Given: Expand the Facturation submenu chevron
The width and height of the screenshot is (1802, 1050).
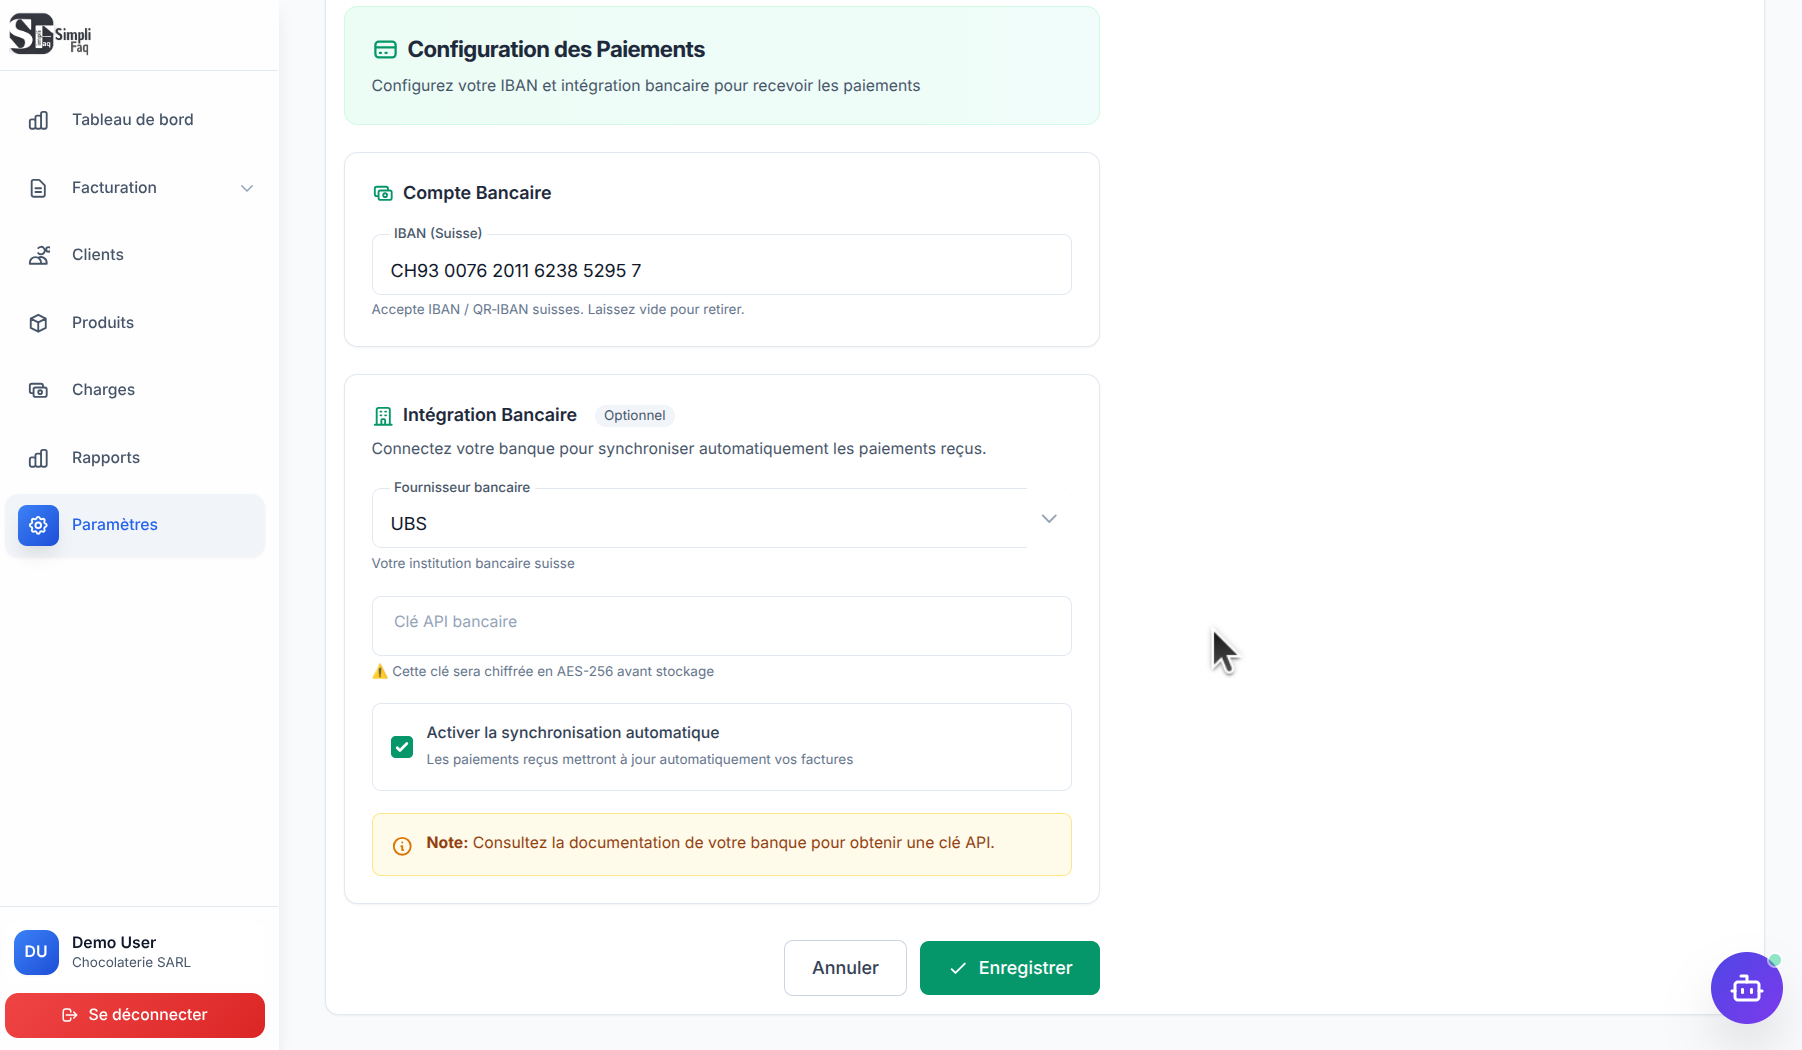Looking at the screenshot, I should pos(247,188).
